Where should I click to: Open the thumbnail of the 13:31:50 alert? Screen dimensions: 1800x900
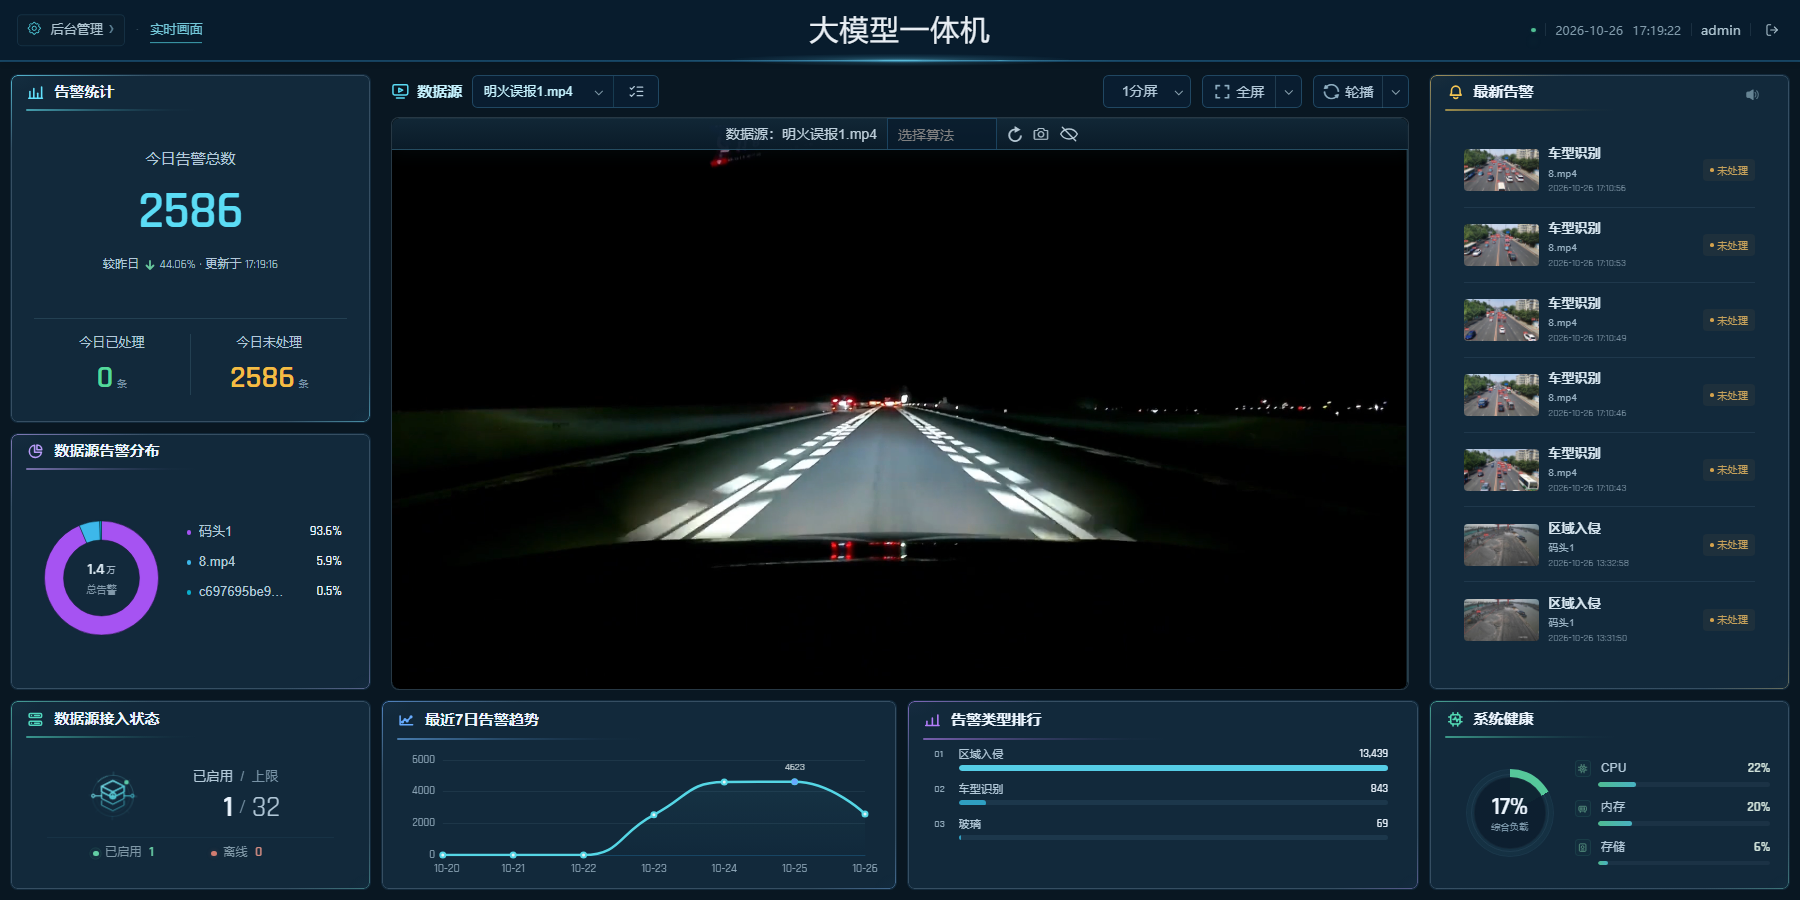coord(1501,620)
